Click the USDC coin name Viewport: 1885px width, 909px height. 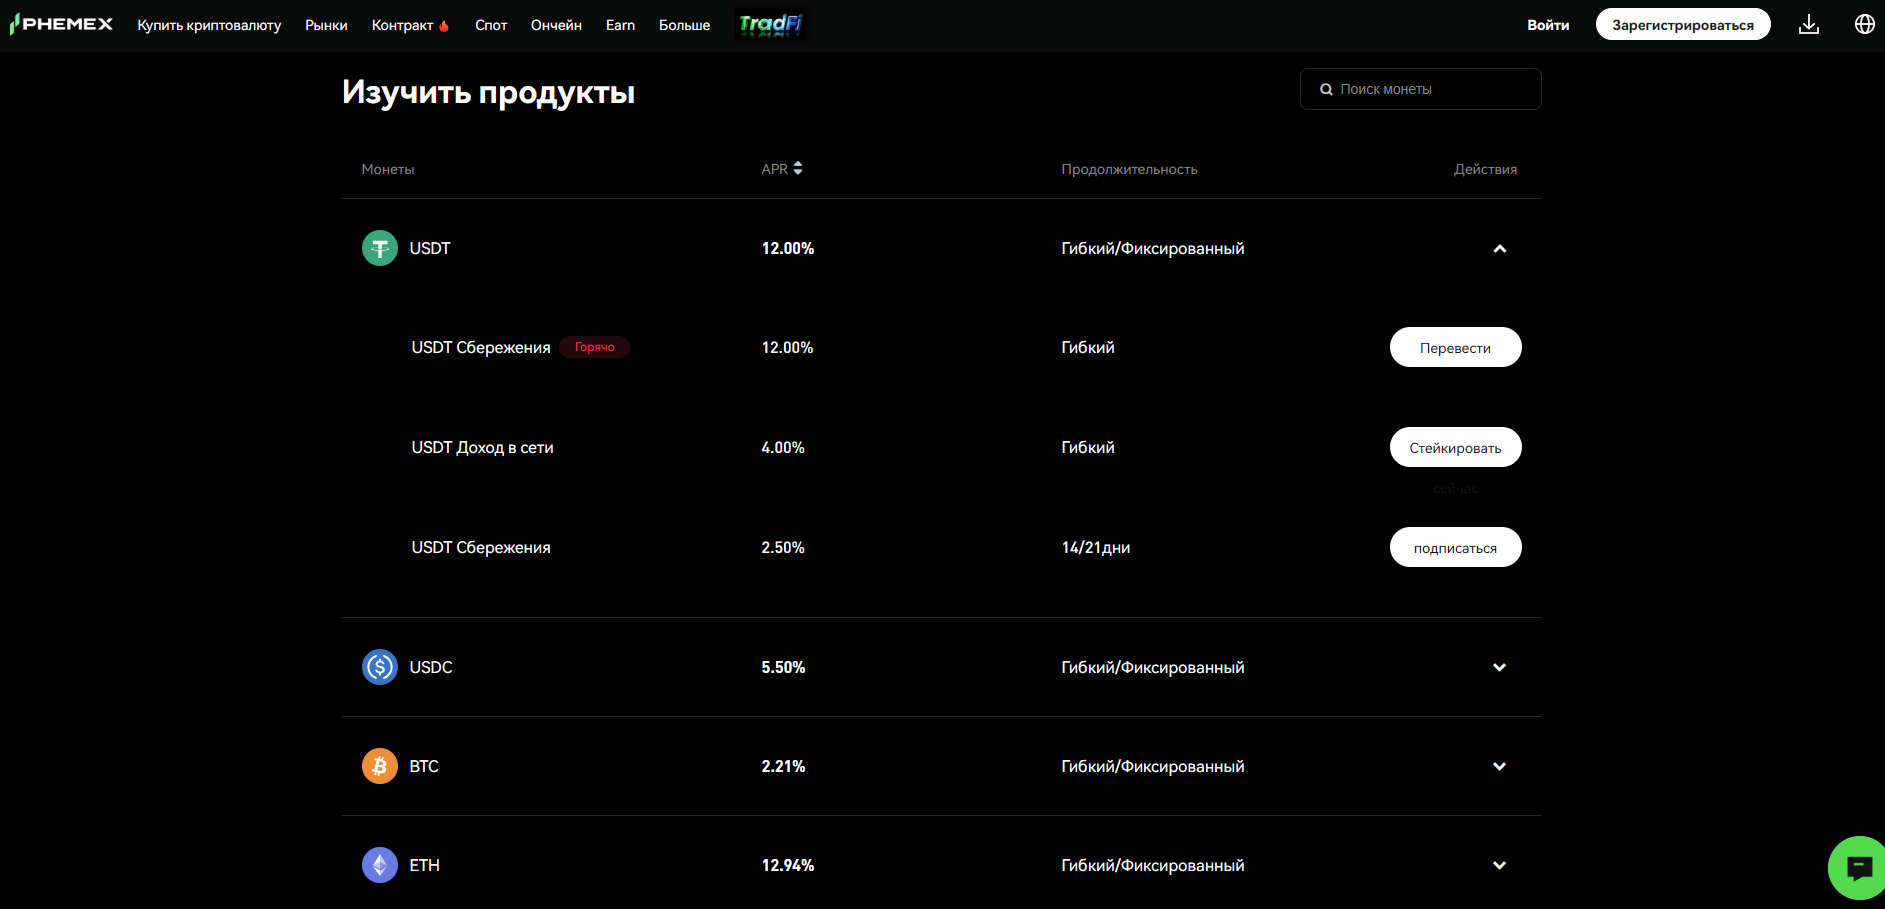431,667
